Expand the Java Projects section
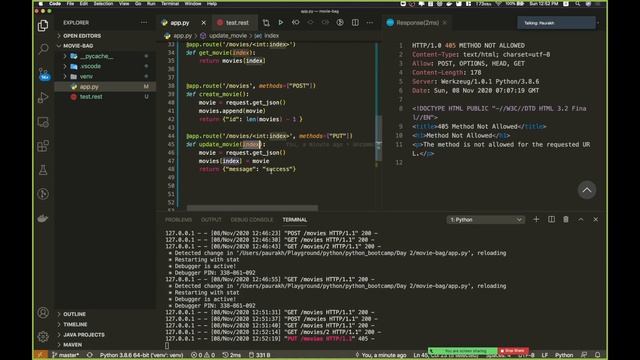The image size is (640, 360). (84, 335)
